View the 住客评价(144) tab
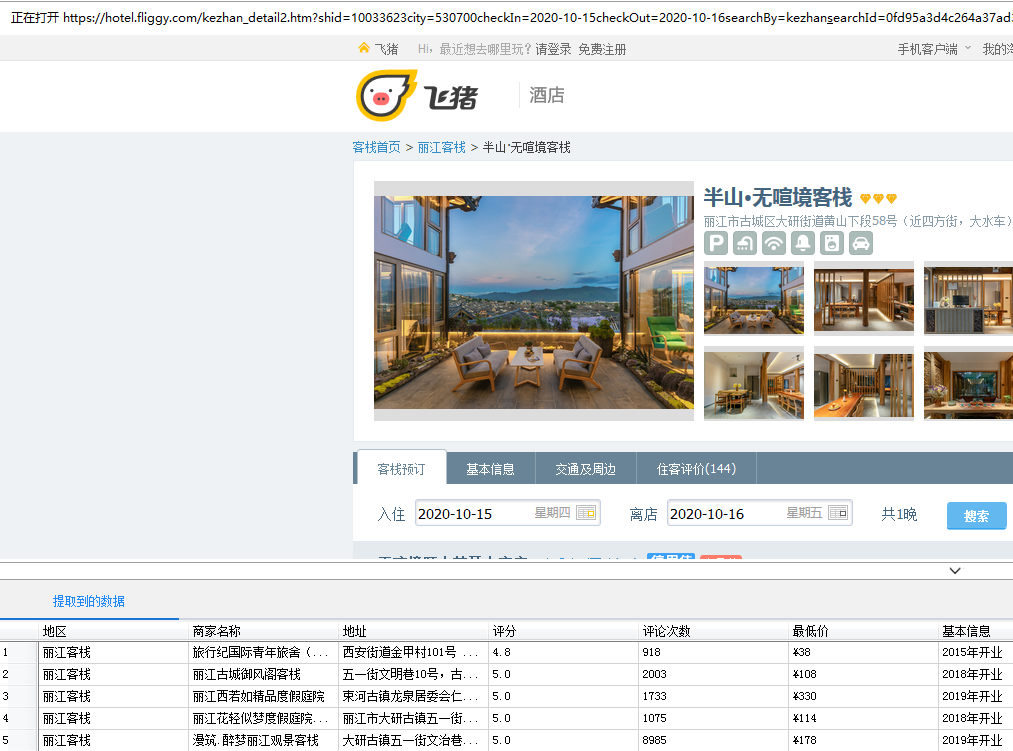Screen dimensions: 1013x751 tap(696, 469)
